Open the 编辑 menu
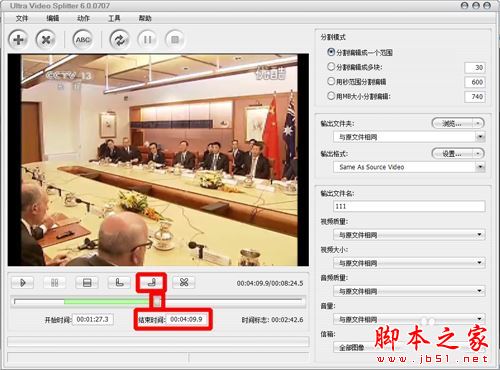 (x=53, y=18)
